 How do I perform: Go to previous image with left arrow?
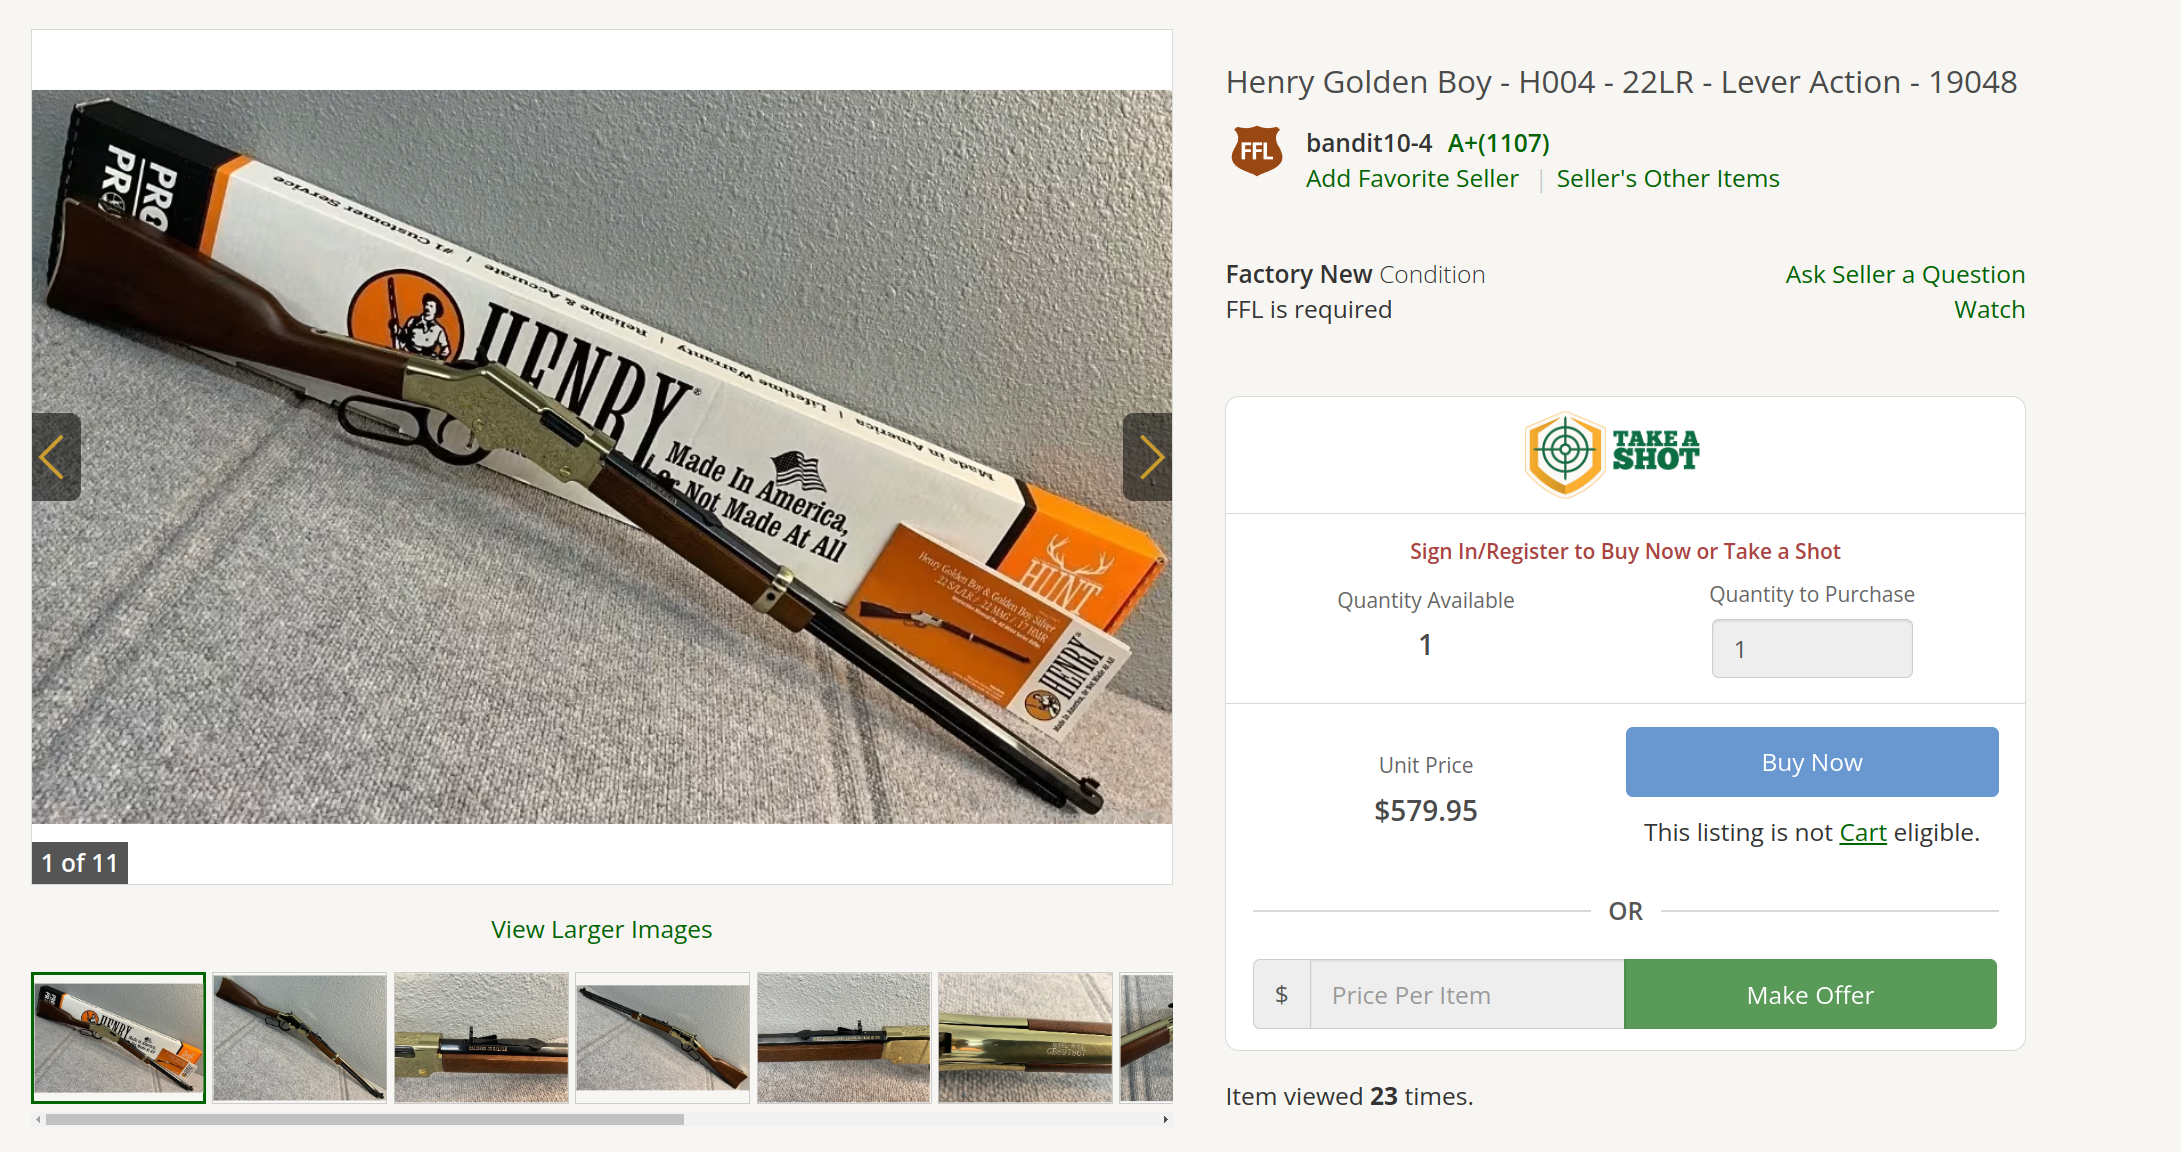56,457
